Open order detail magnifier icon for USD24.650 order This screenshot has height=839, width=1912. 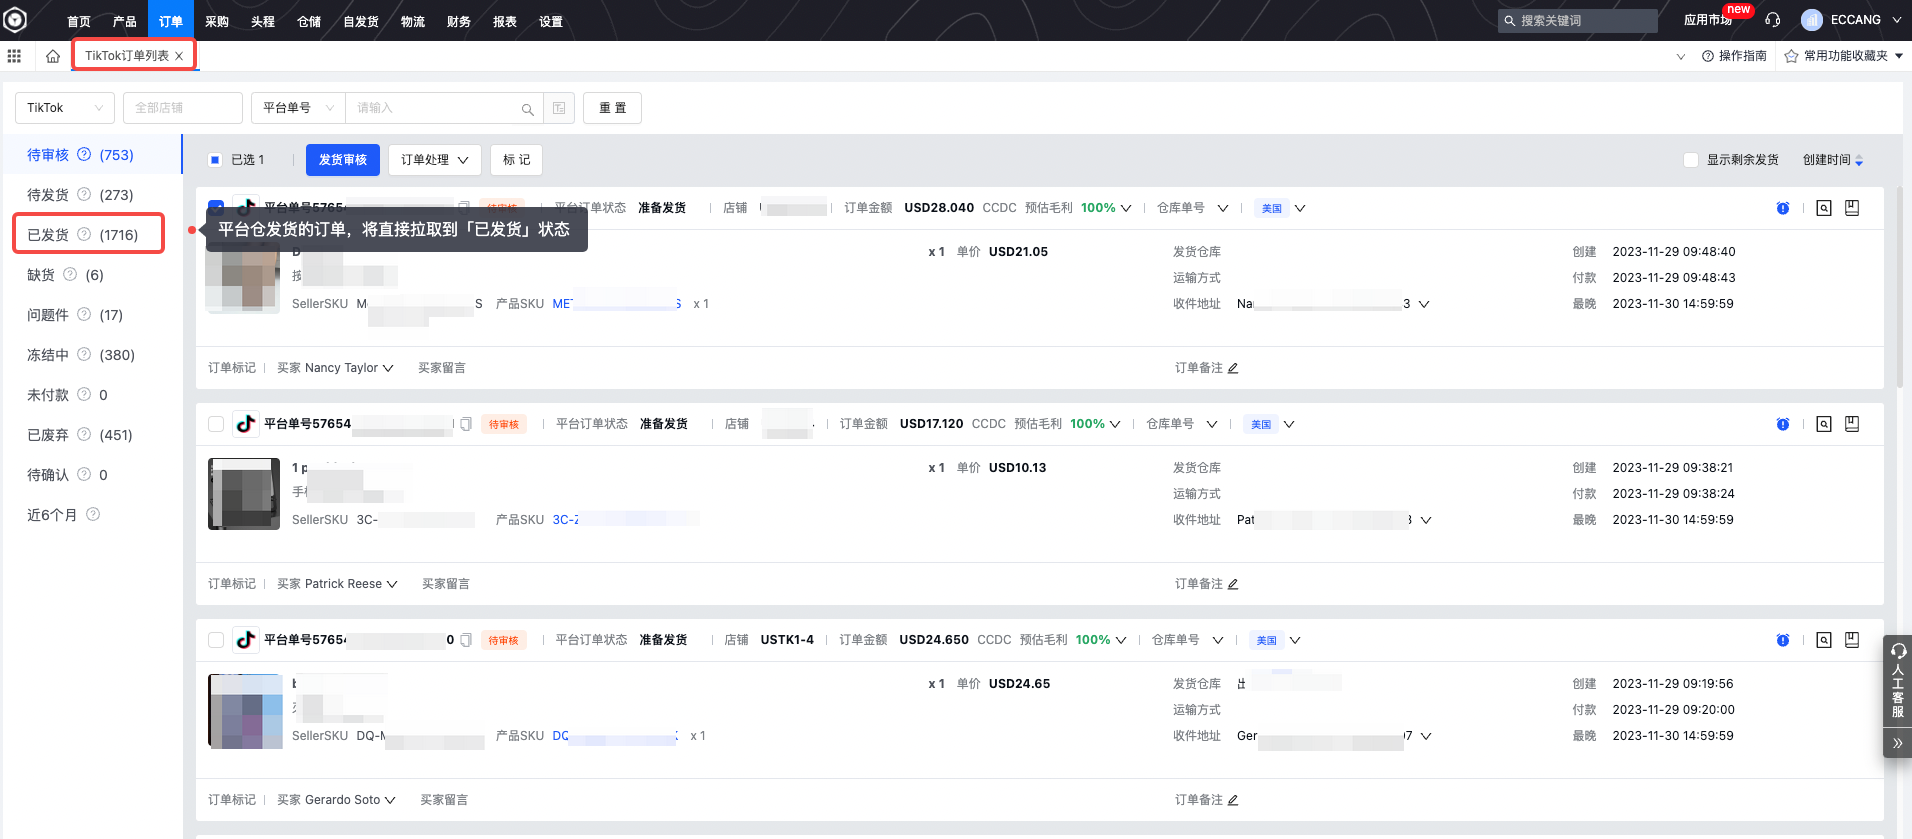[1824, 640]
